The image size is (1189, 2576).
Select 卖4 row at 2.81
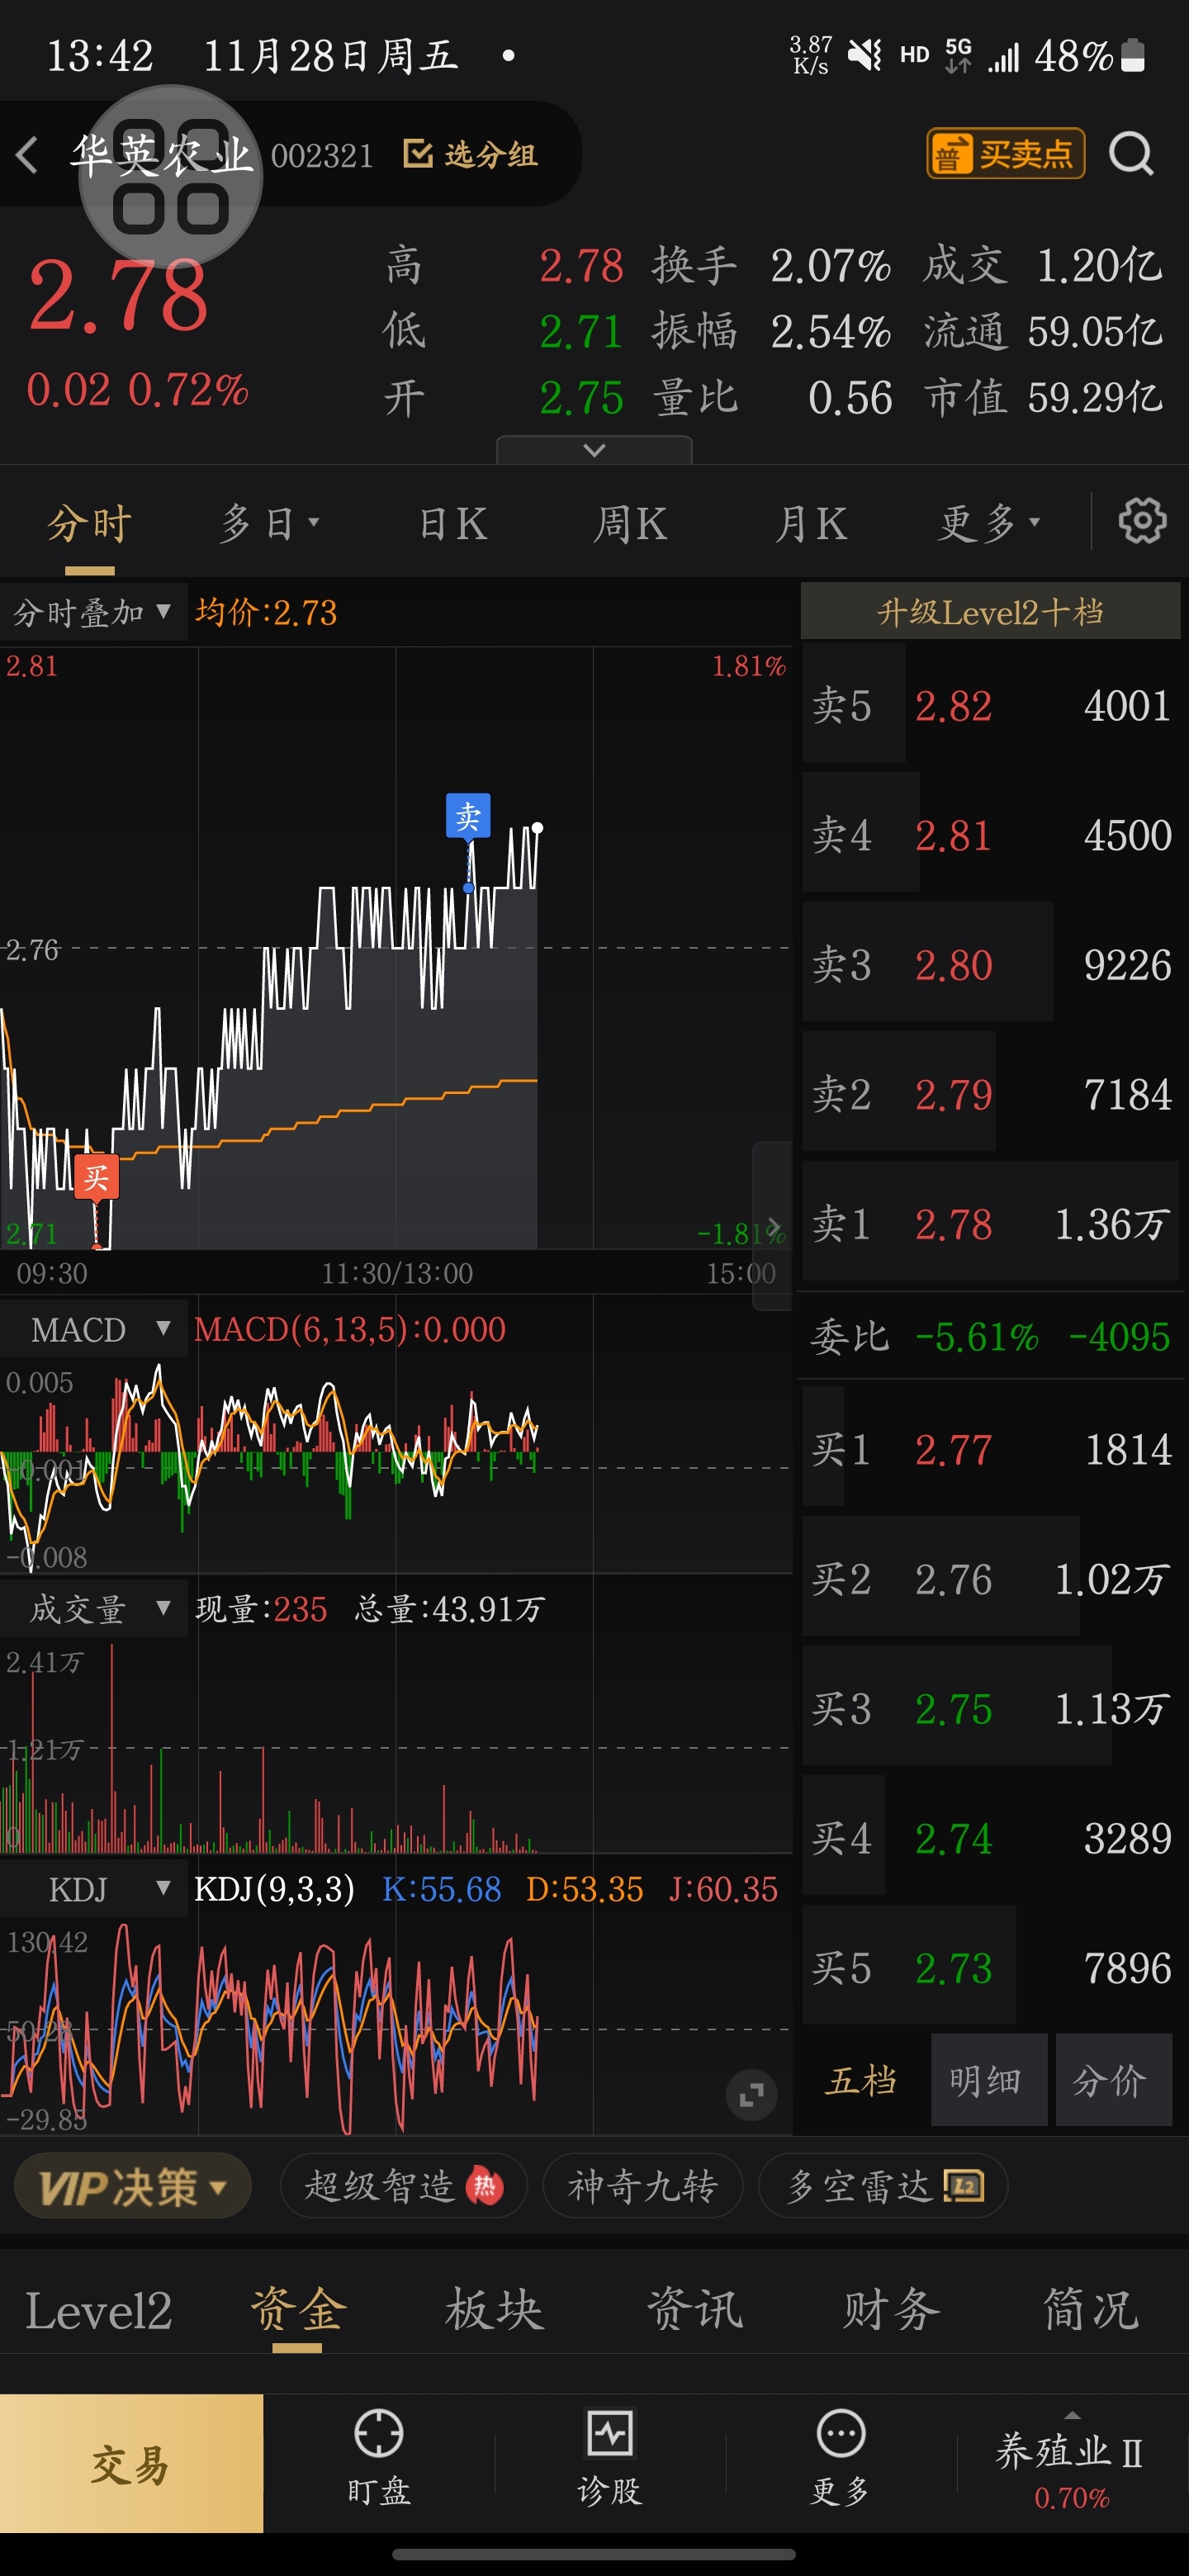(990, 834)
